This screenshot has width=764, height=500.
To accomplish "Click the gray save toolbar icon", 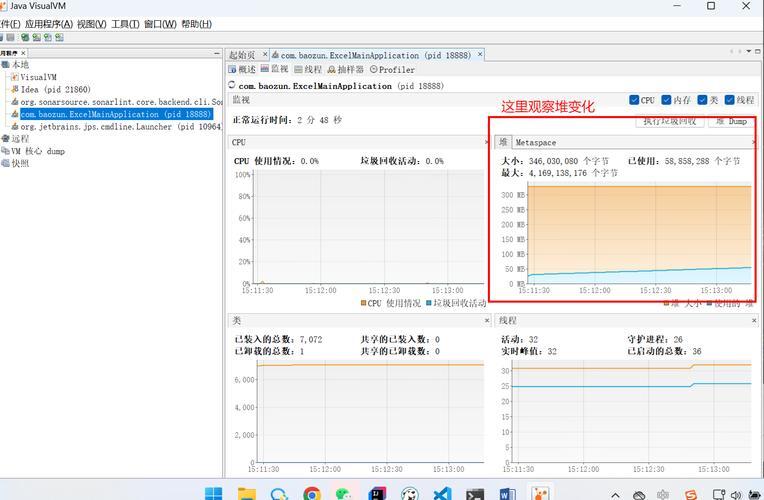I will (10, 38).
